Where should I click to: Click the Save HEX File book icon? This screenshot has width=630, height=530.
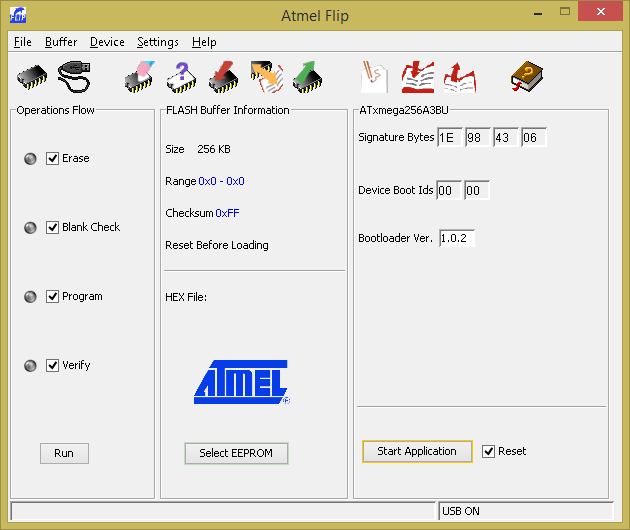(x=459, y=76)
